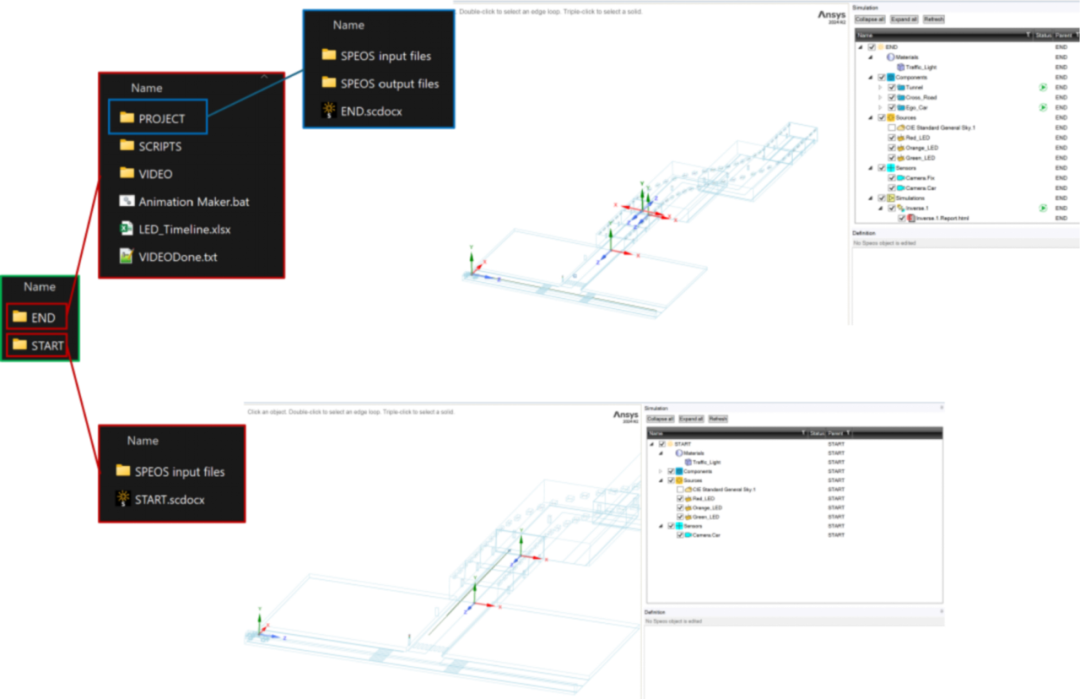Click the Inverse.1.Report.html file icon
The height and width of the screenshot is (699, 1080).
click(x=911, y=218)
